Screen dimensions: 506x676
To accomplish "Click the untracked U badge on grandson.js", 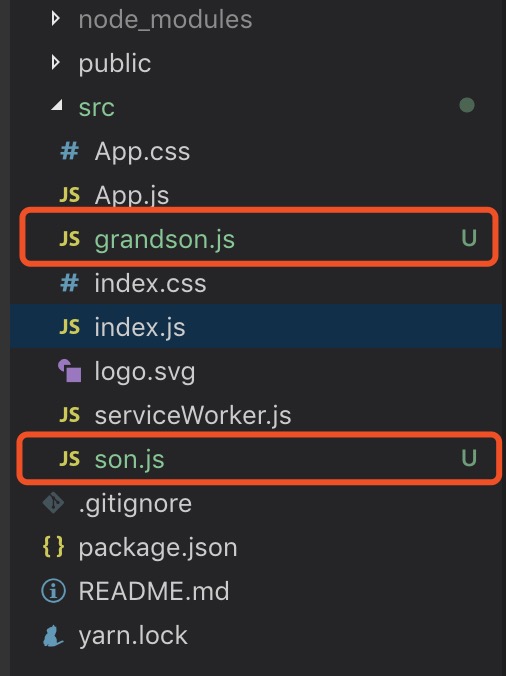I will [x=469, y=238].
